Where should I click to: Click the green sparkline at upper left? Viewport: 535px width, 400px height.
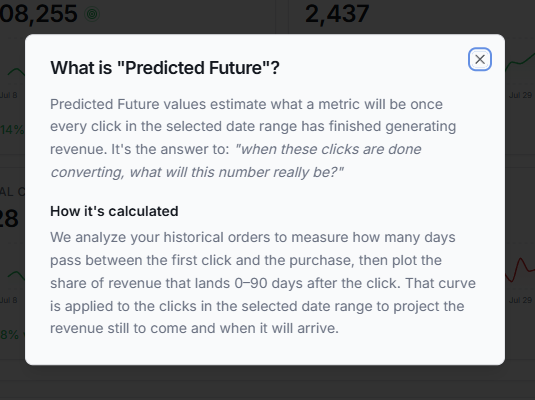tap(16, 72)
